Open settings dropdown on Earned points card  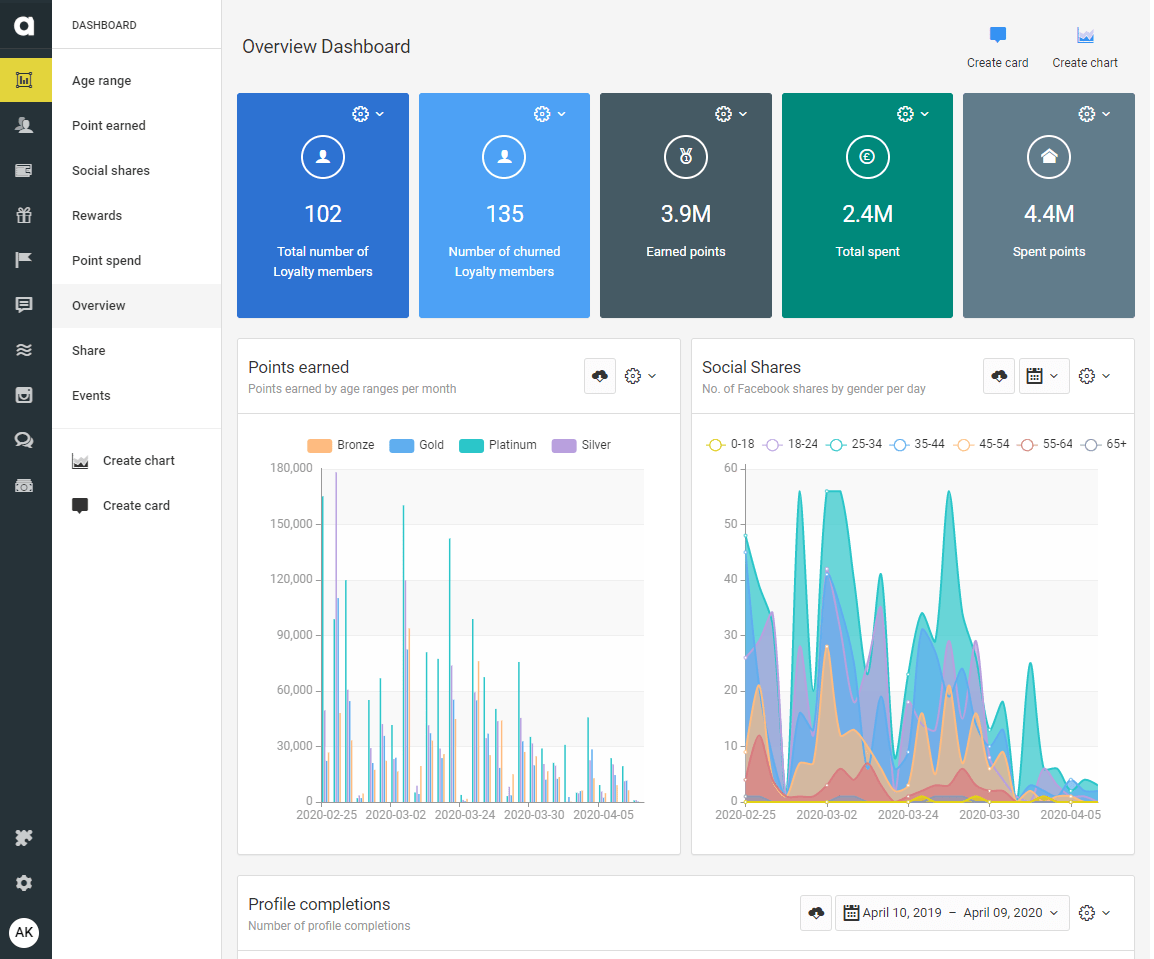click(x=732, y=114)
